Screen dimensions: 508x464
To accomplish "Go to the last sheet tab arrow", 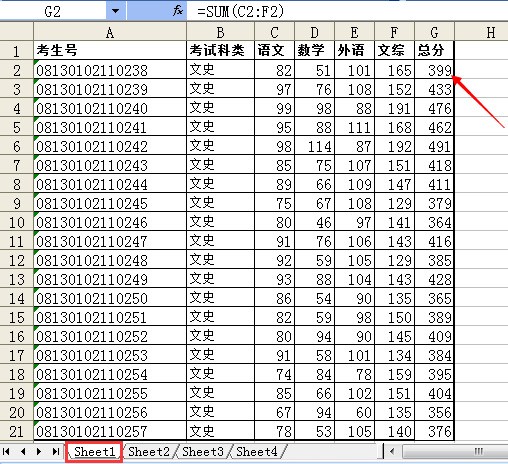I will pos(56,452).
